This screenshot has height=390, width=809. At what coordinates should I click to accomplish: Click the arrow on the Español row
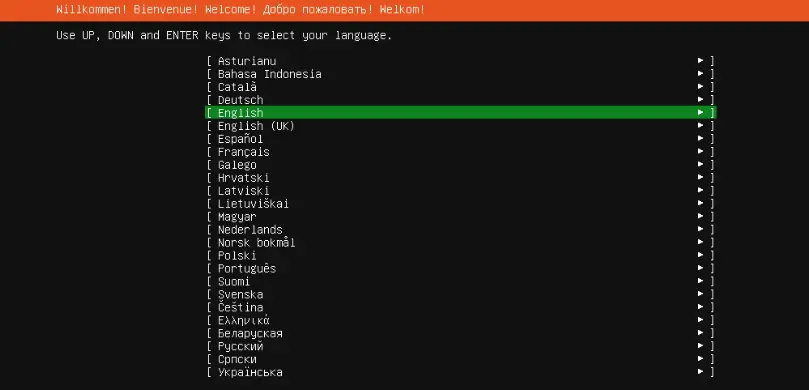coord(700,138)
